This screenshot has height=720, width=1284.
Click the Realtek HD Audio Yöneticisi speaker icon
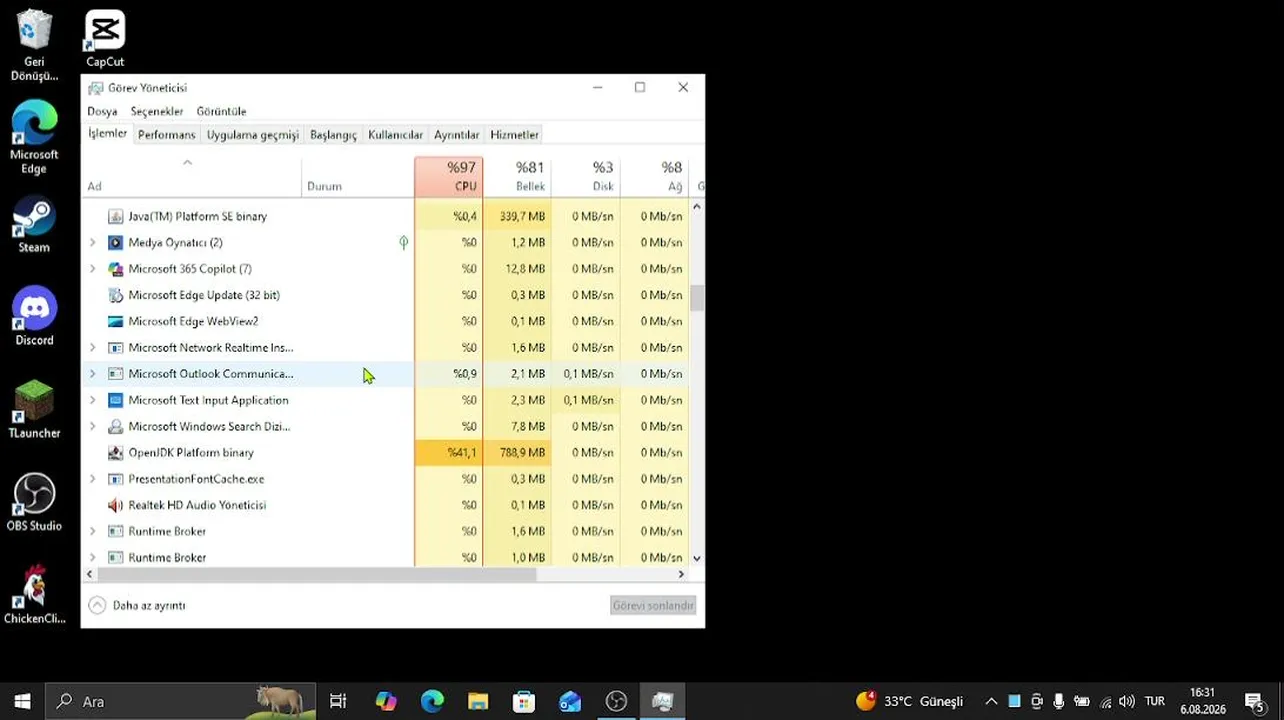[115, 505]
